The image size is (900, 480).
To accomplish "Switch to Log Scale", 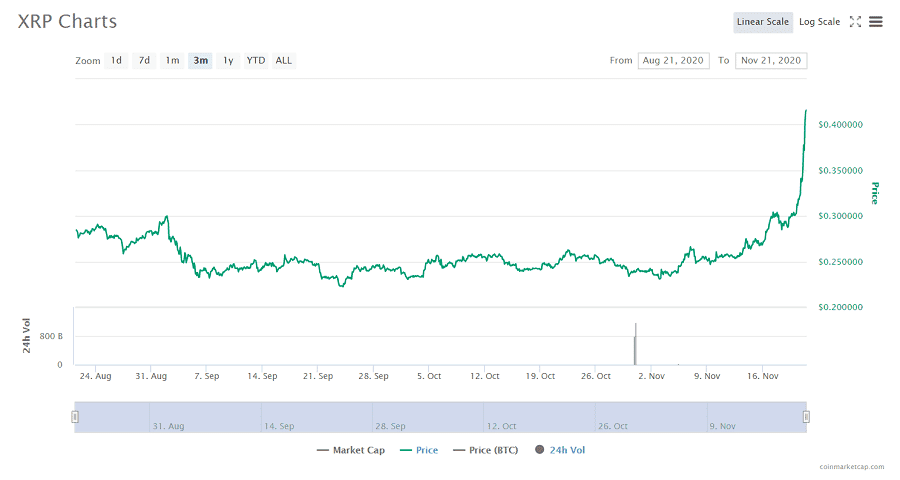I will (x=819, y=22).
